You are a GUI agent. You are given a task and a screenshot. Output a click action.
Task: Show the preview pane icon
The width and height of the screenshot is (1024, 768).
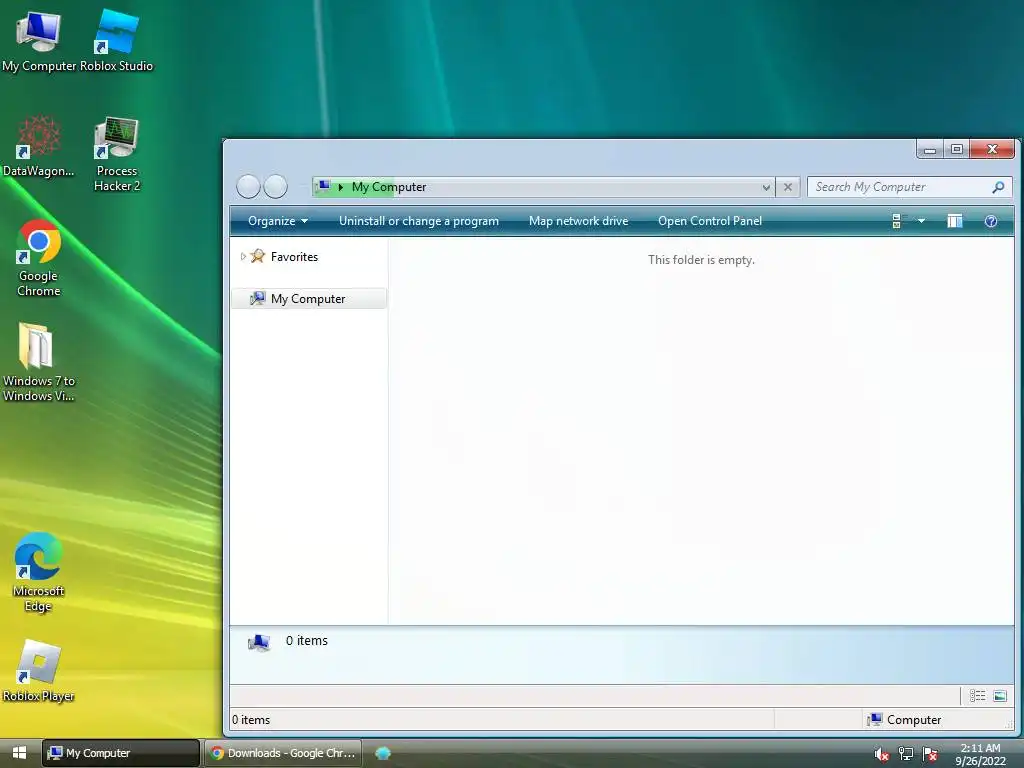955,221
